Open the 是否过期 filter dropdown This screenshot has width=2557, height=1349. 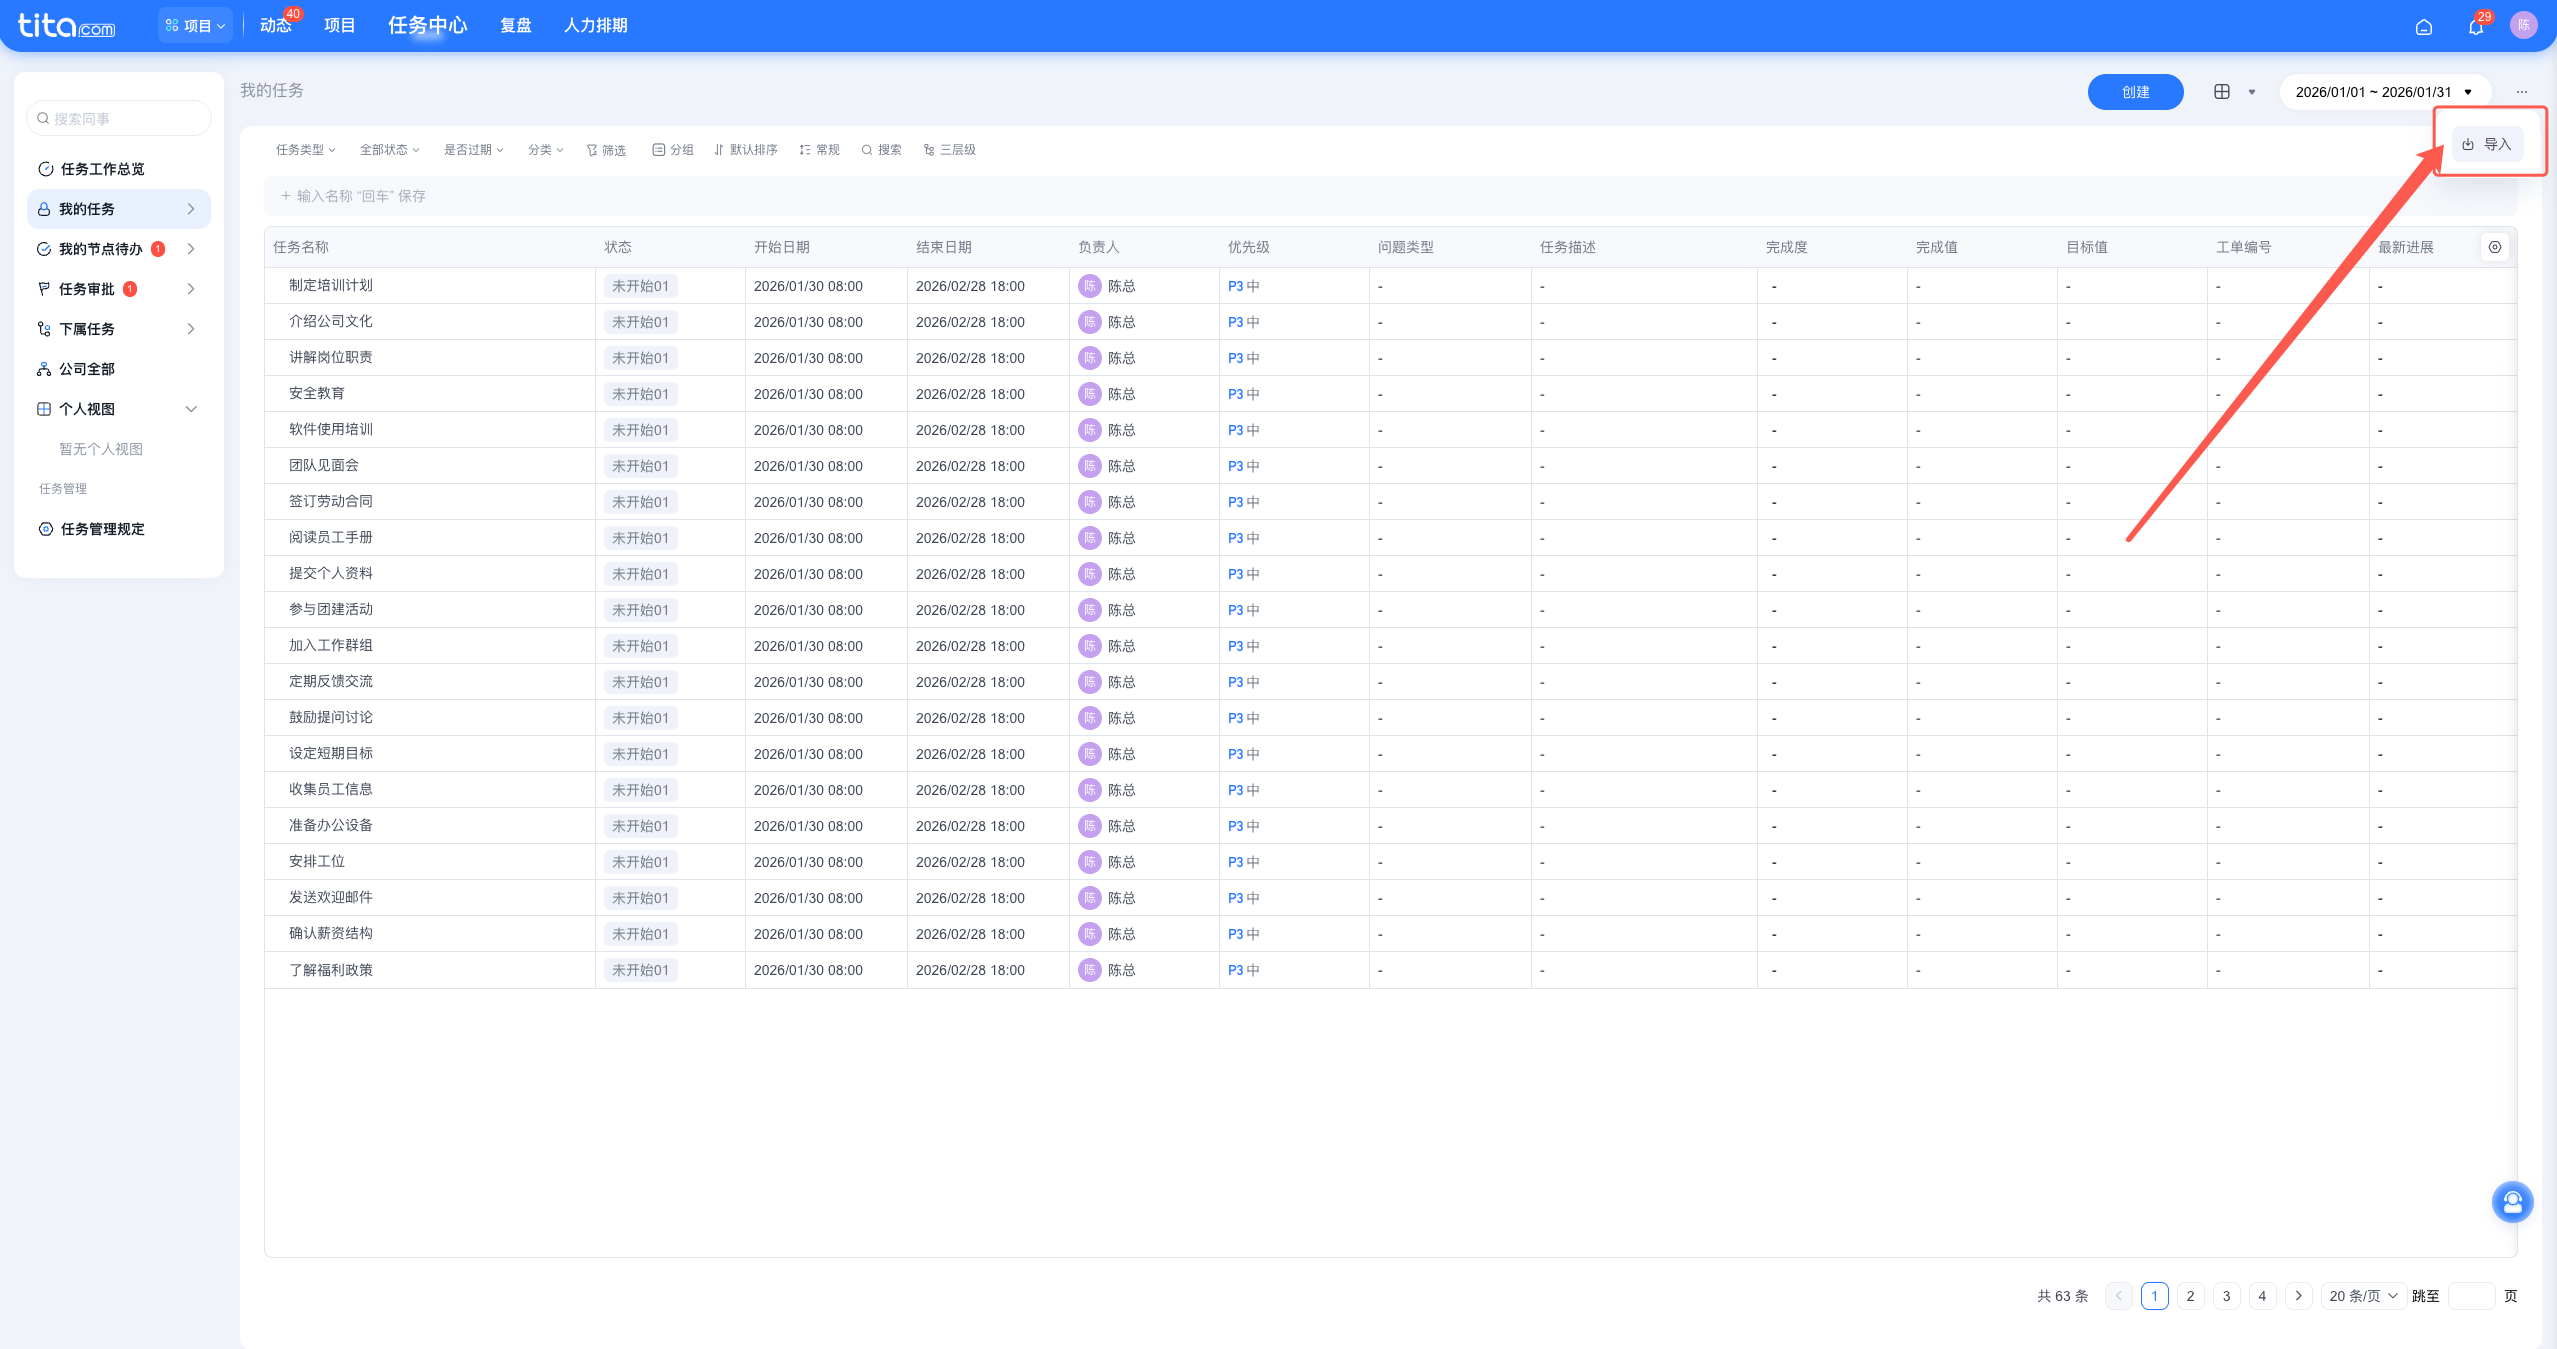click(x=474, y=150)
